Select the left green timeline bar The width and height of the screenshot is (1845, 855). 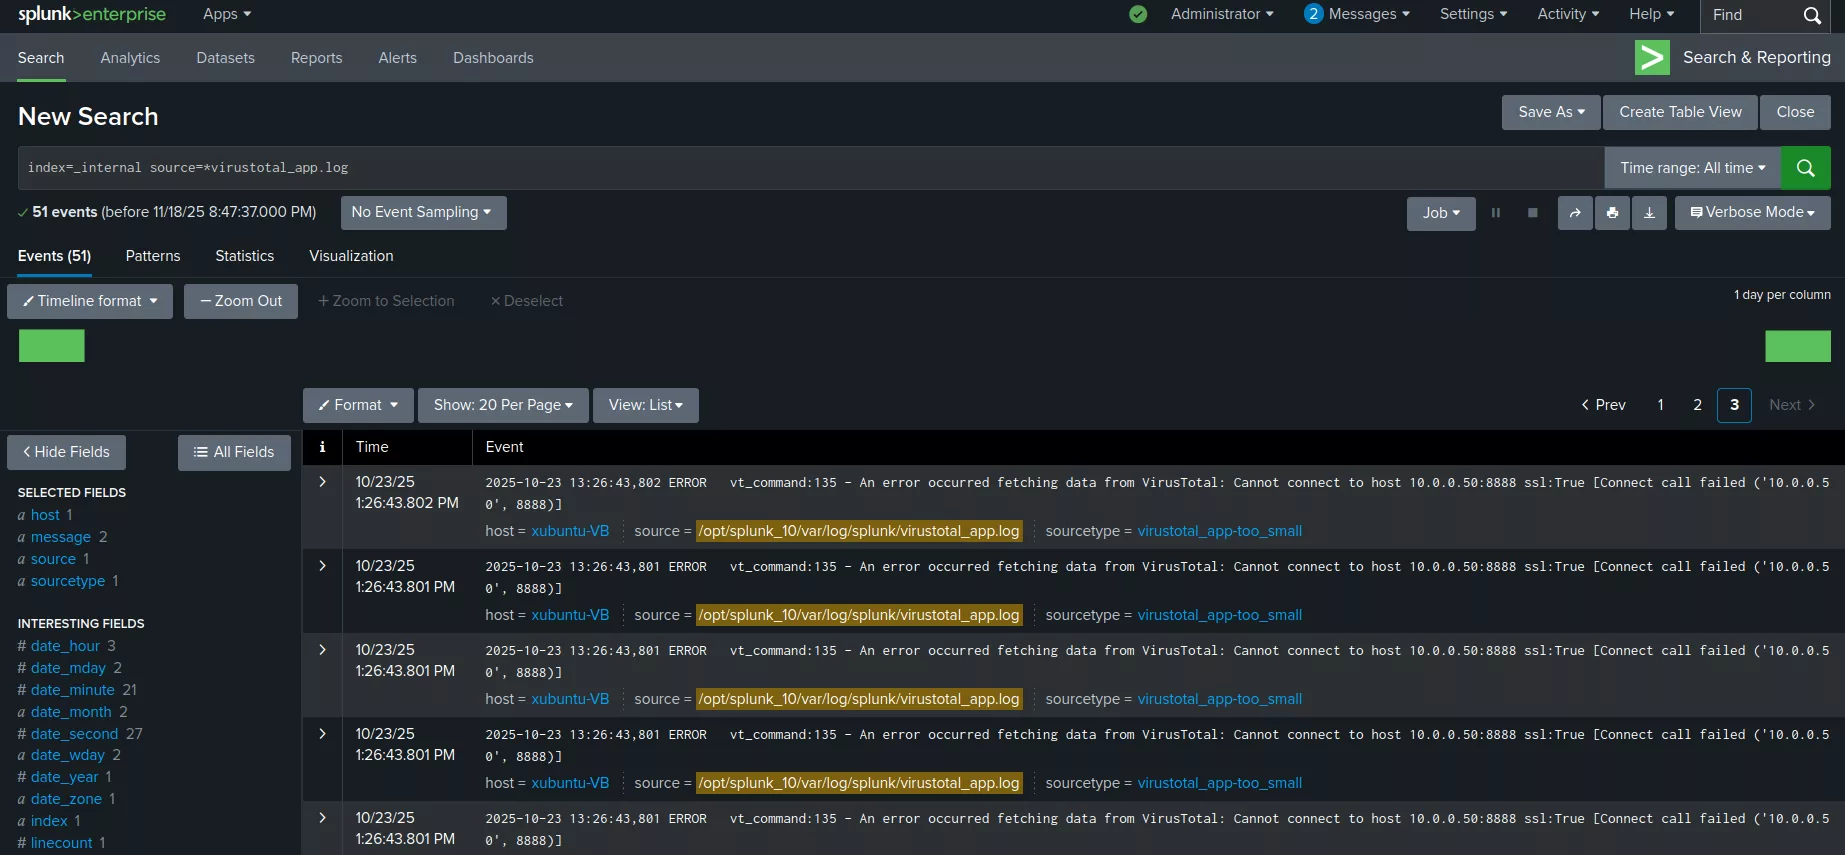click(52, 346)
